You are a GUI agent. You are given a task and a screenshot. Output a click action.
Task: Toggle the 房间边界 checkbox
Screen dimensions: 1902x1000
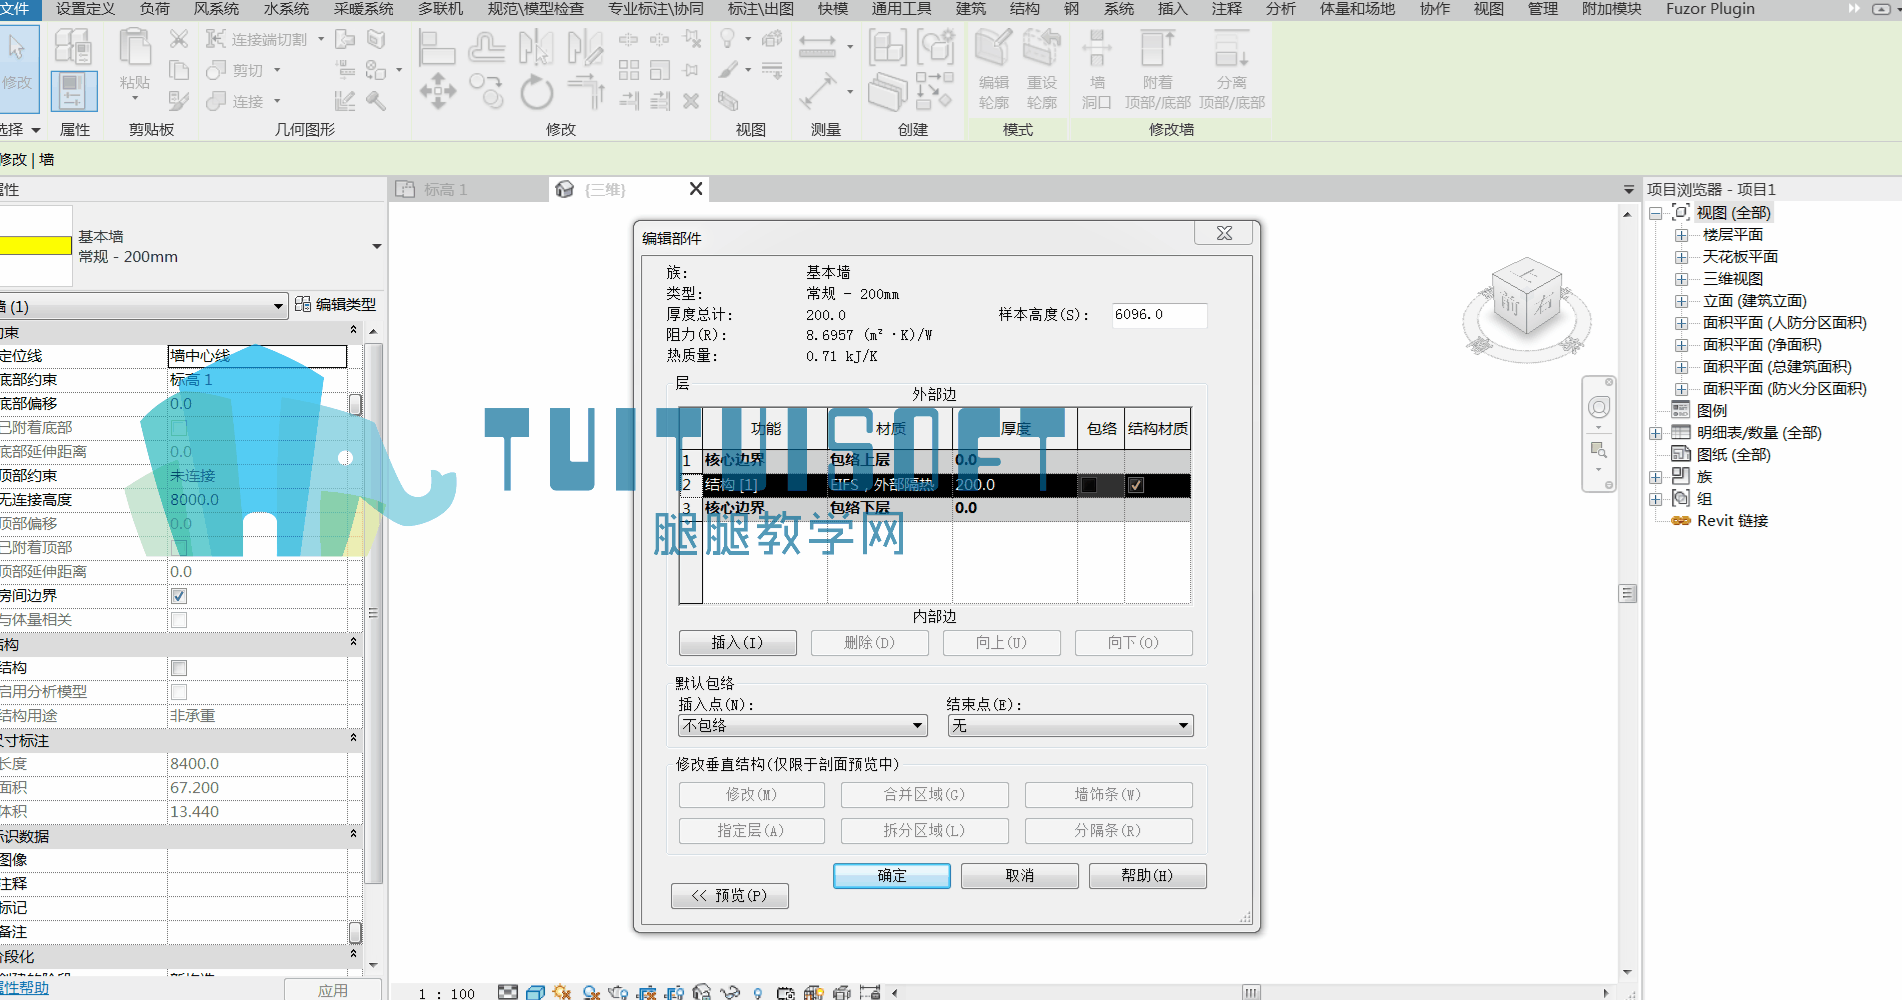coord(179,596)
